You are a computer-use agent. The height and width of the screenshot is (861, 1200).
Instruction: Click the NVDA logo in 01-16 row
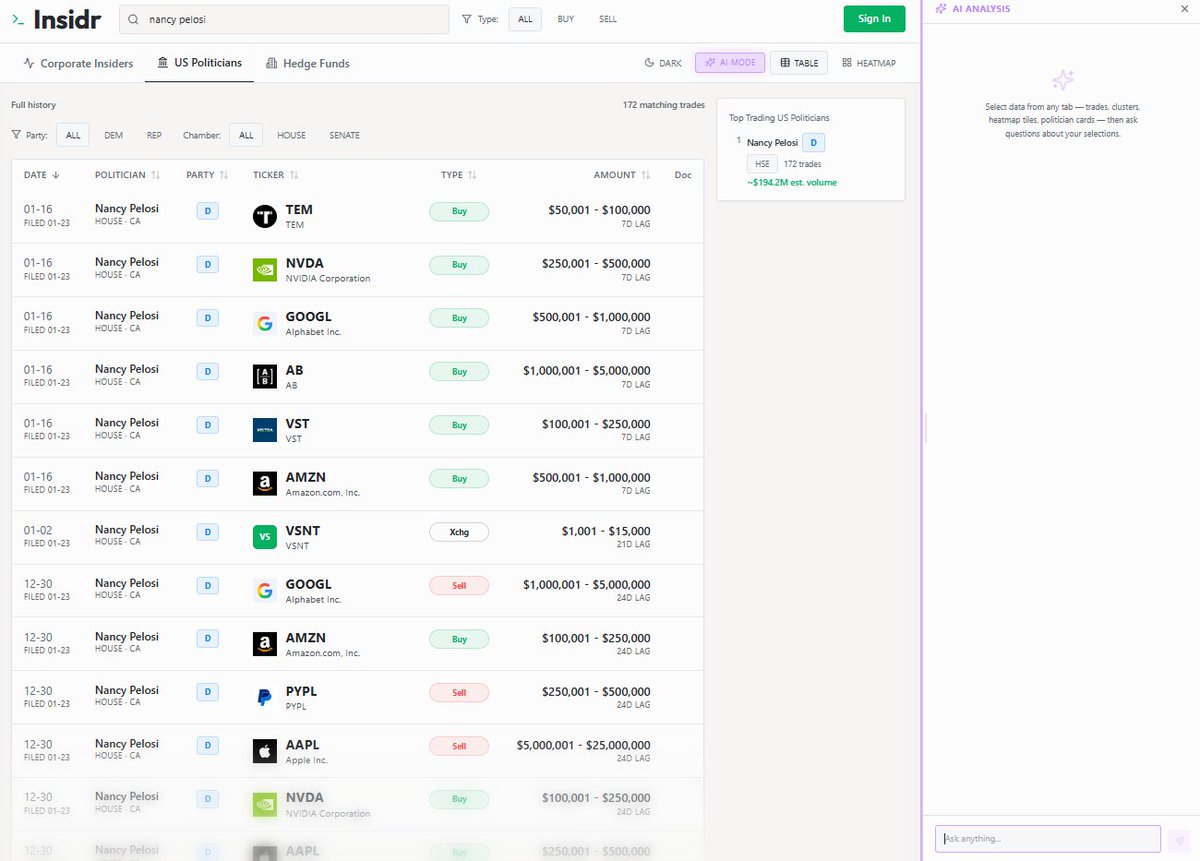[265, 270]
